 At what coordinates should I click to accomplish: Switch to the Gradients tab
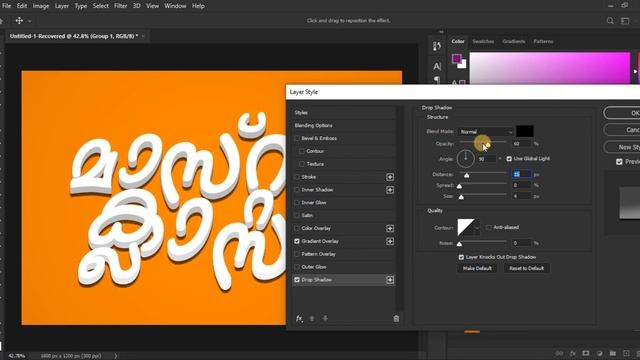pyautogui.click(x=513, y=42)
